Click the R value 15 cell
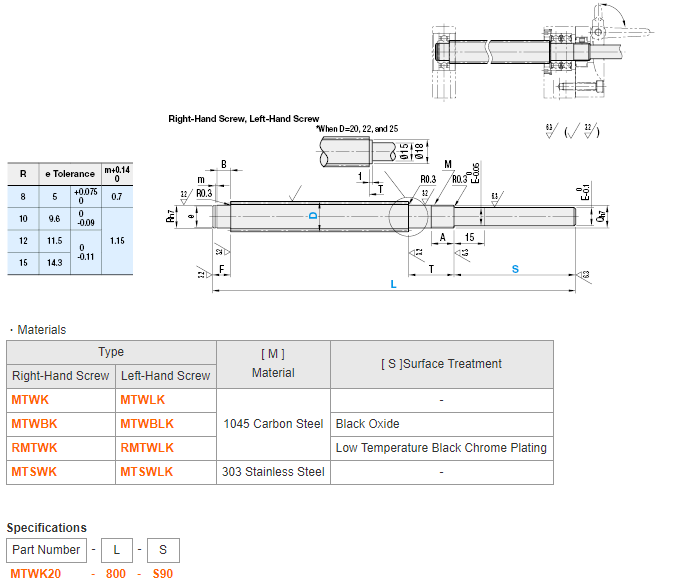The width and height of the screenshot is (675, 580). pyautogui.click(x=23, y=263)
